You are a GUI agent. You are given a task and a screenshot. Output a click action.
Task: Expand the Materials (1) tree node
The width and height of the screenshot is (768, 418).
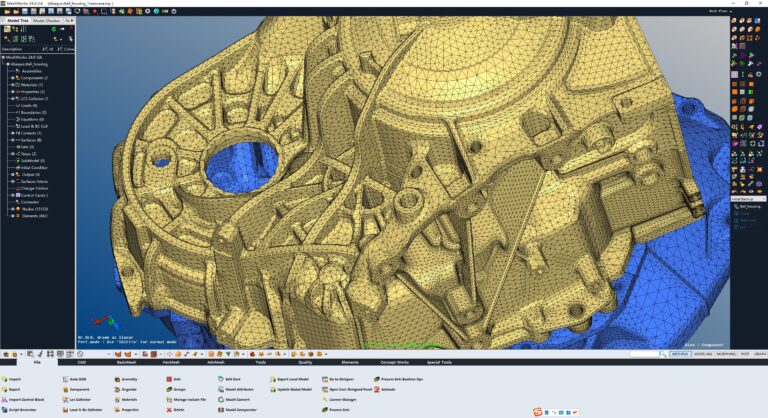[x=13, y=85]
